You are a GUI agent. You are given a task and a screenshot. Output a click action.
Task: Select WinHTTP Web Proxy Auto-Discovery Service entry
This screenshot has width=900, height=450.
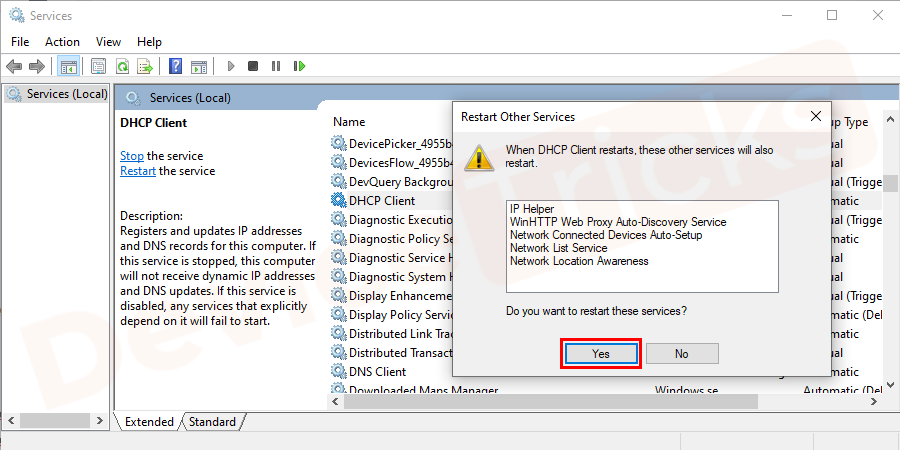click(x=618, y=222)
